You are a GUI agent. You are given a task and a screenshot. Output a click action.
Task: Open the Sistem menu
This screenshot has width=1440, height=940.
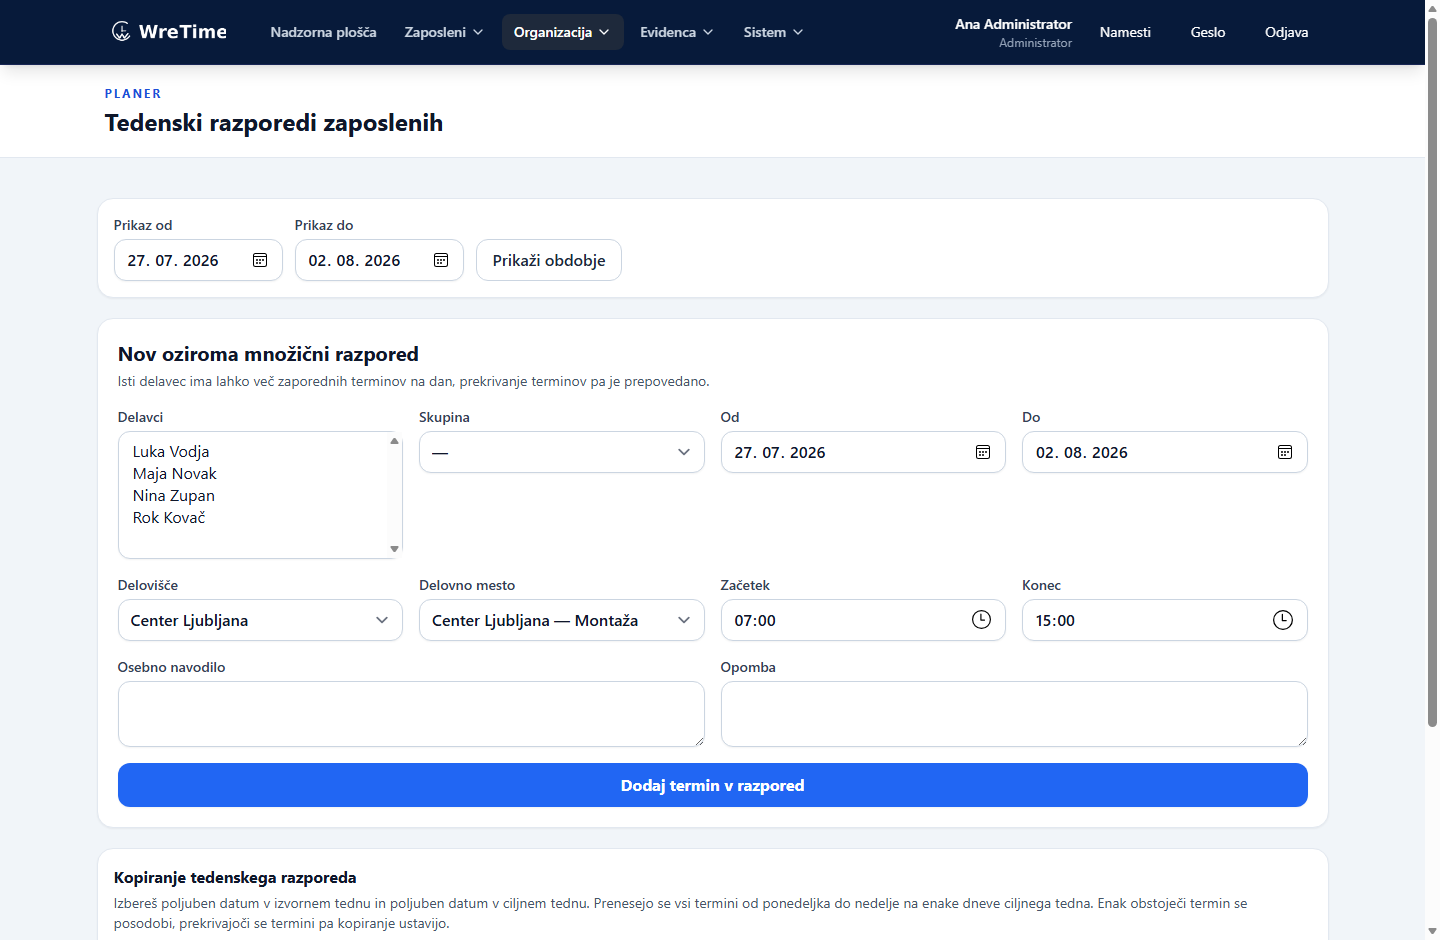(x=773, y=32)
